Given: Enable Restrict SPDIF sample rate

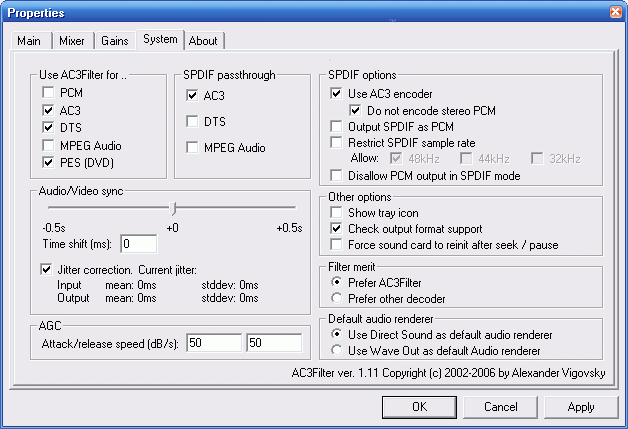Looking at the screenshot, I should 337,143.
